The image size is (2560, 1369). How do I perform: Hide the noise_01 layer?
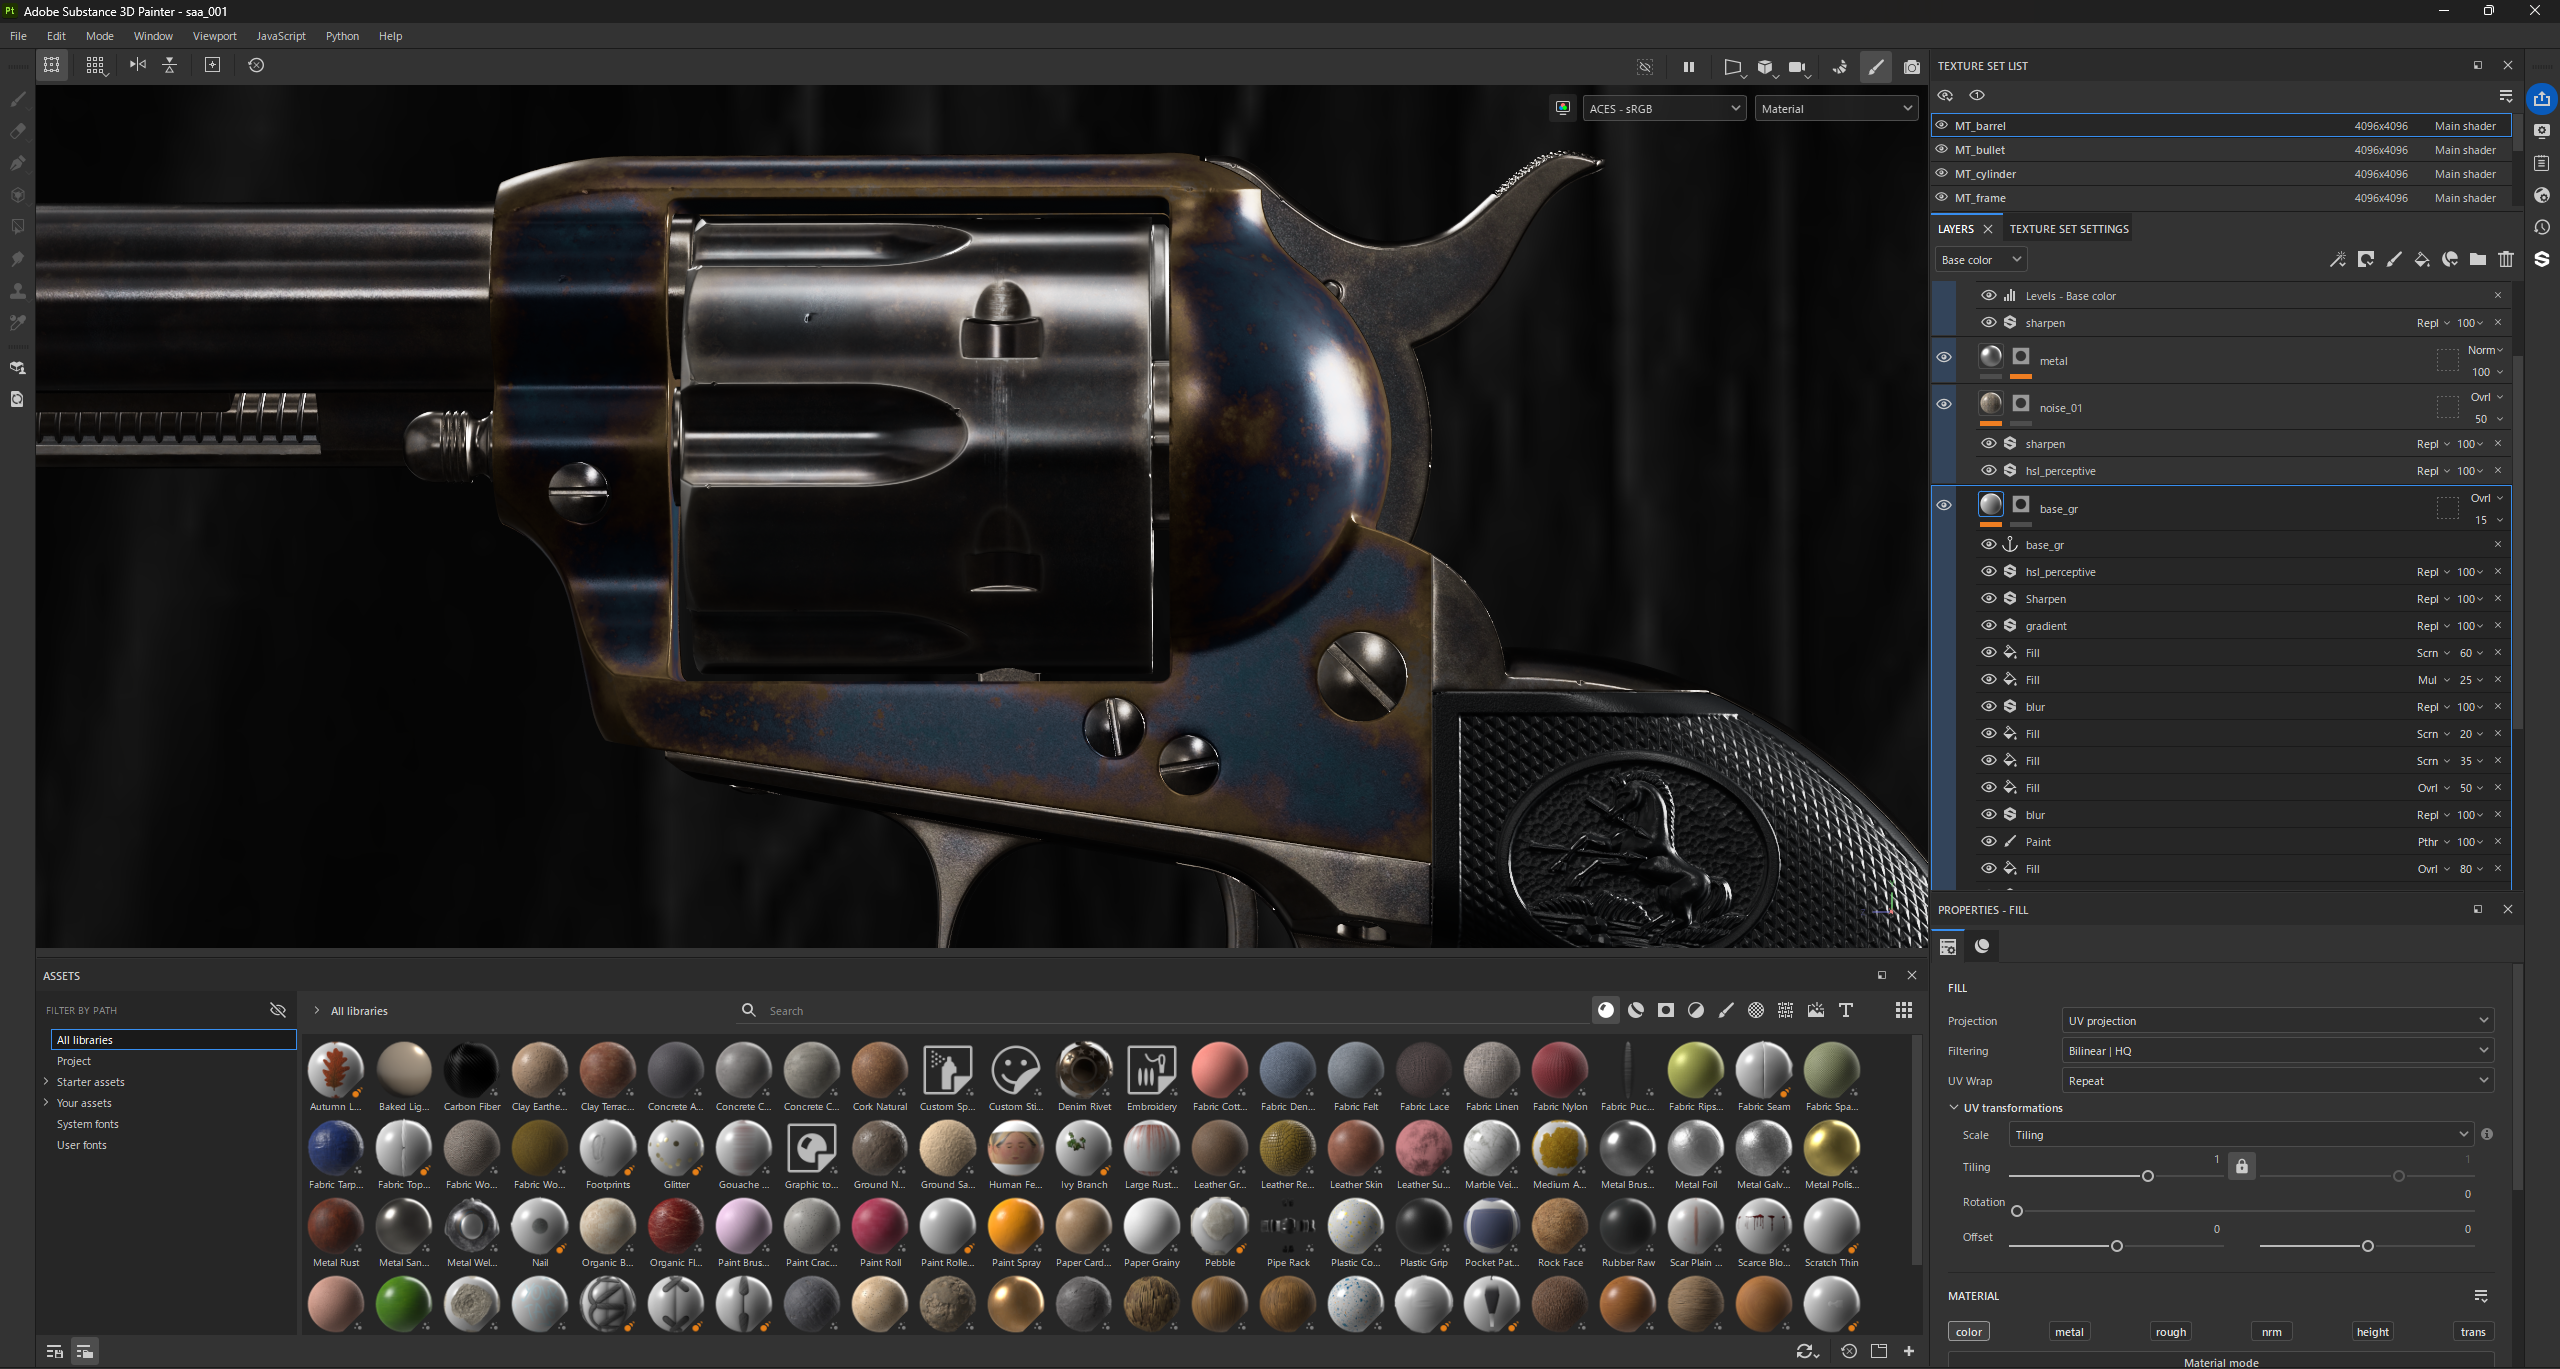1944,404
